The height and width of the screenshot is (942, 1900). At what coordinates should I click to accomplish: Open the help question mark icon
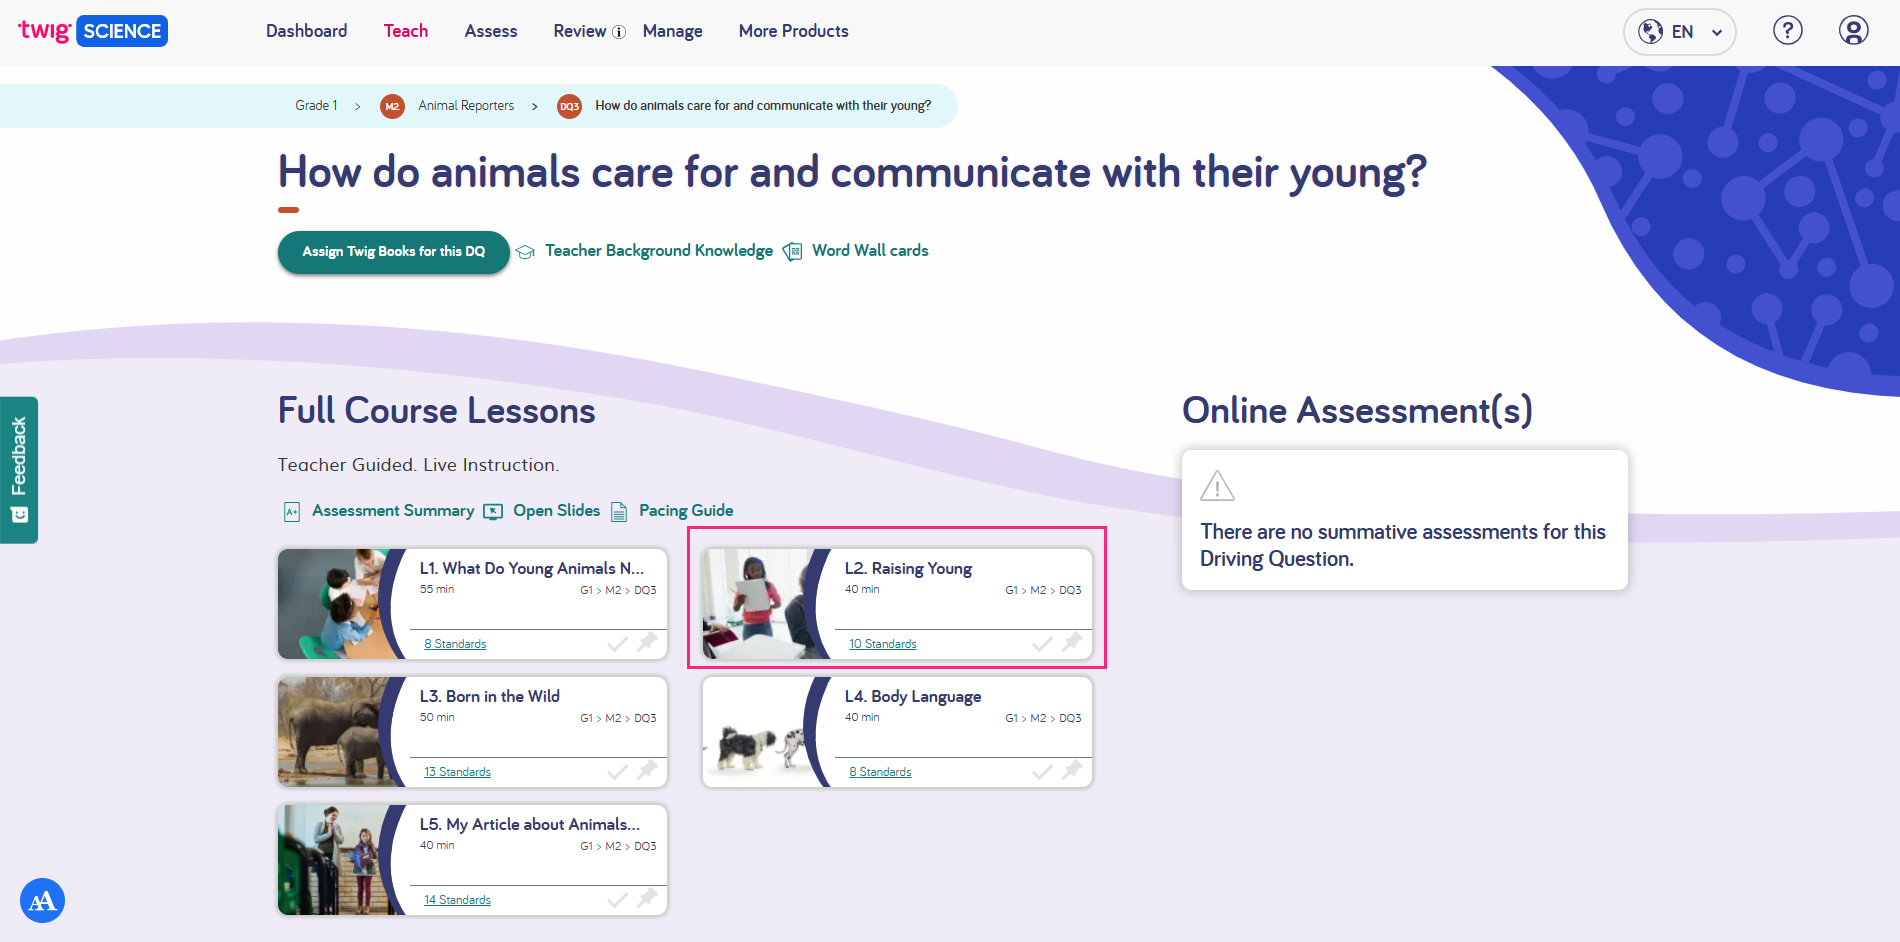point(1787,31)
